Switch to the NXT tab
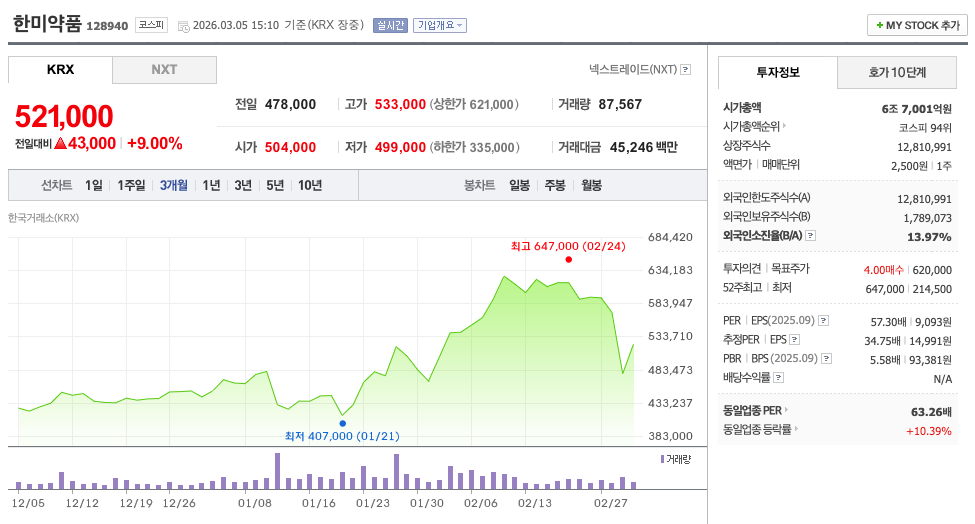 coord(164,70)
